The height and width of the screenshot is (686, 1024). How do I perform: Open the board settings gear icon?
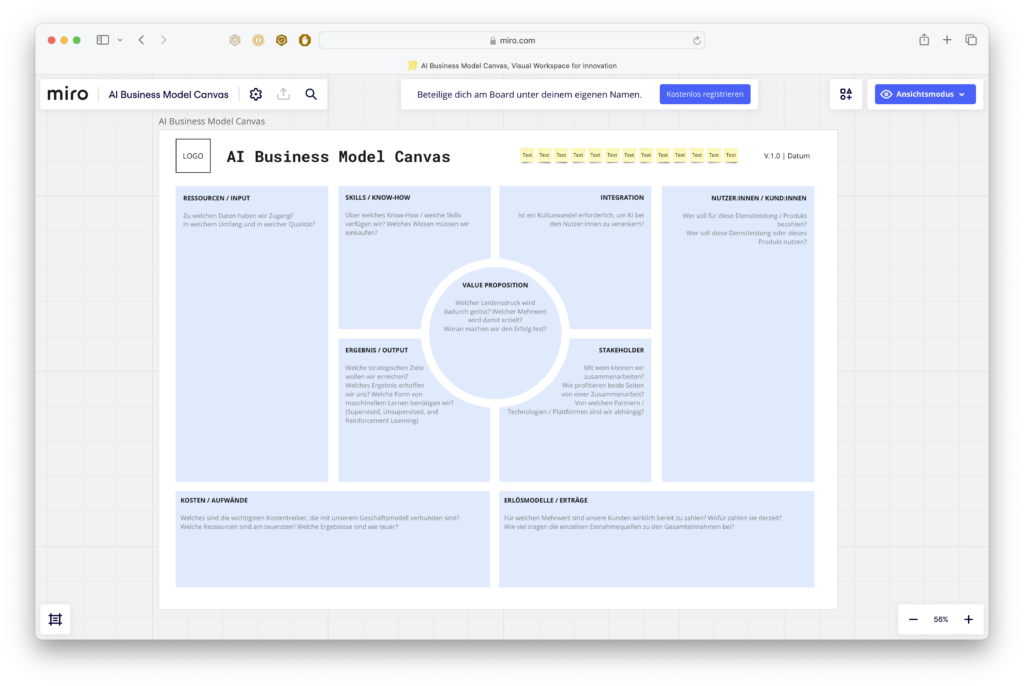(x=255, y=93)
